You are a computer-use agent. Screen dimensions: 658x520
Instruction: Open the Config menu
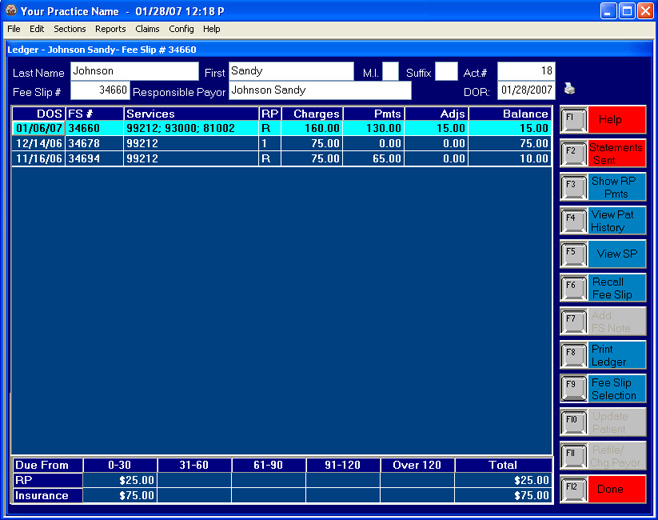pyautogui.click(x=181, y=29)
